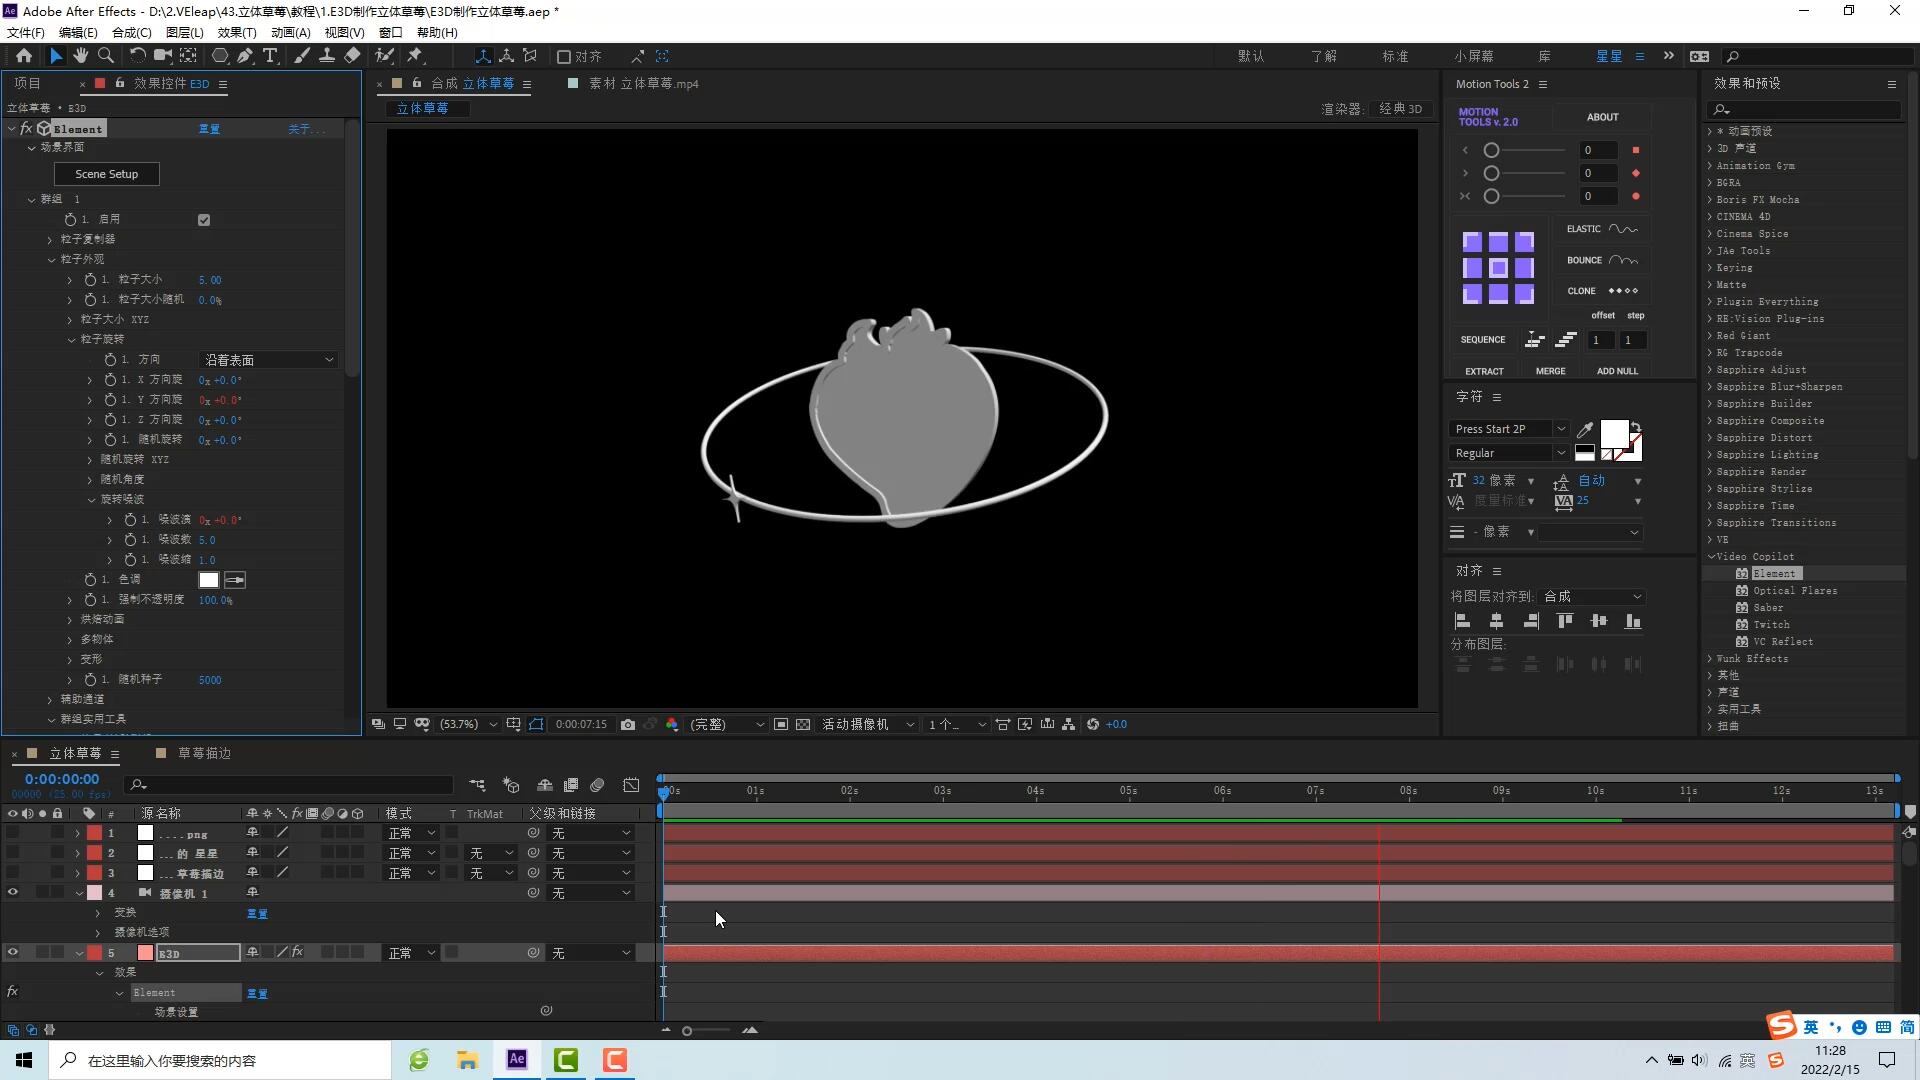Select the Roto Brush tool

[384, 56]
